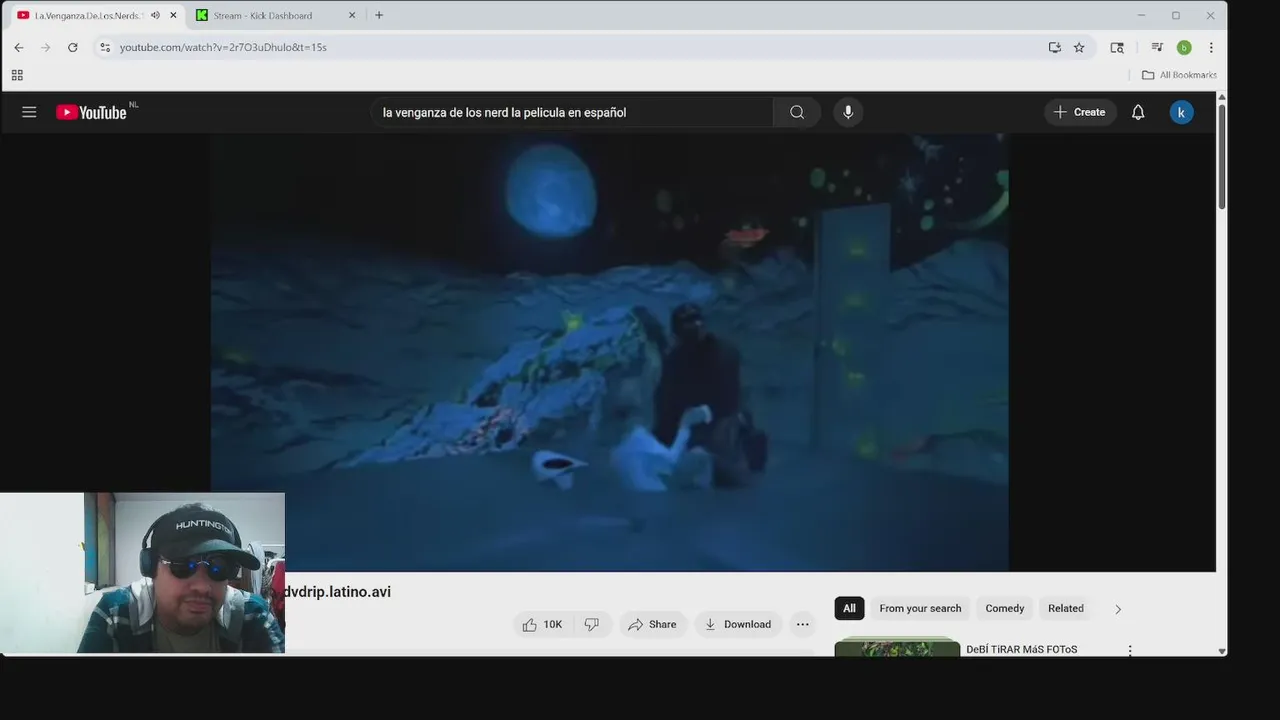
Task: Go to the YouTube home logo
Action: pos(91,112)
